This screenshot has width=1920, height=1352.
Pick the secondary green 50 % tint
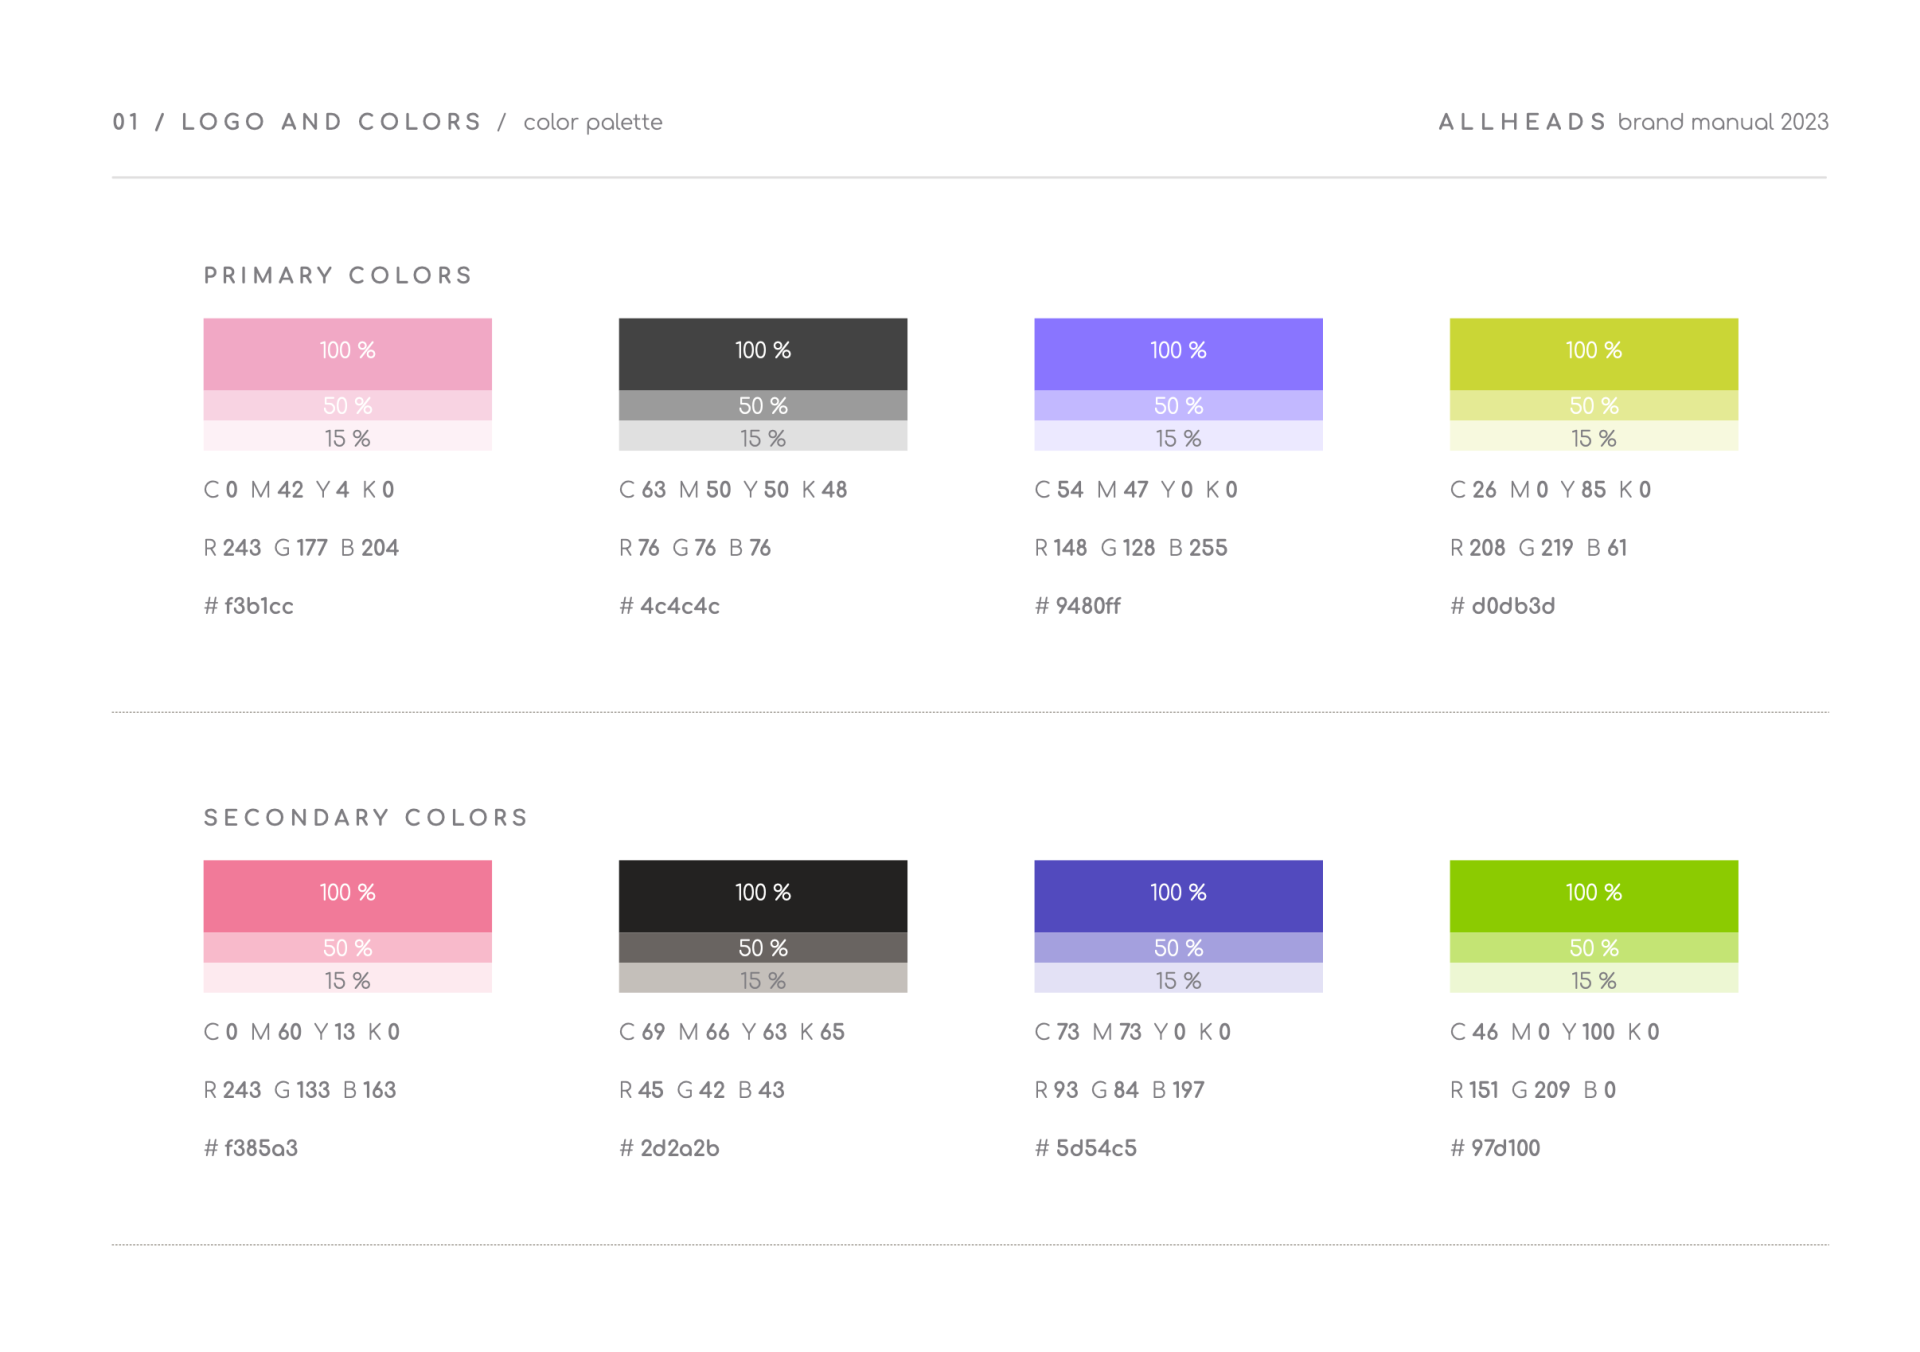coord(1593,947)
